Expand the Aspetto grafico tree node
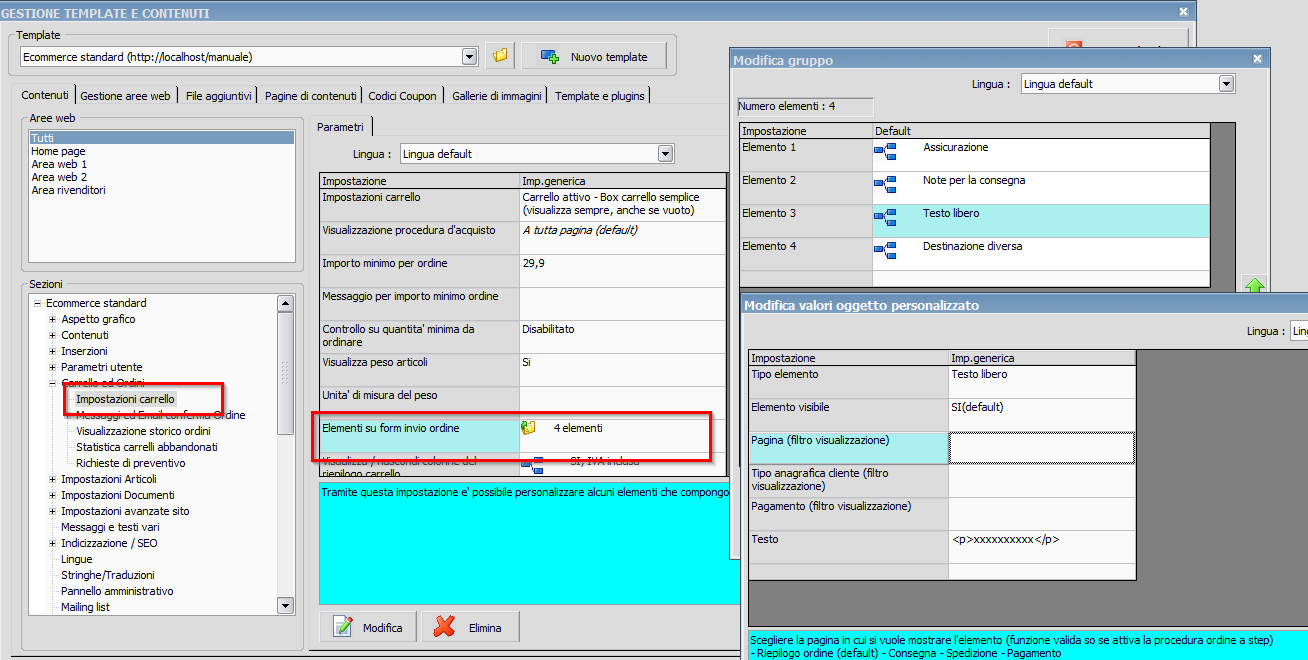The width and height of the screenshot is (1308, 660). coord(53,319)
